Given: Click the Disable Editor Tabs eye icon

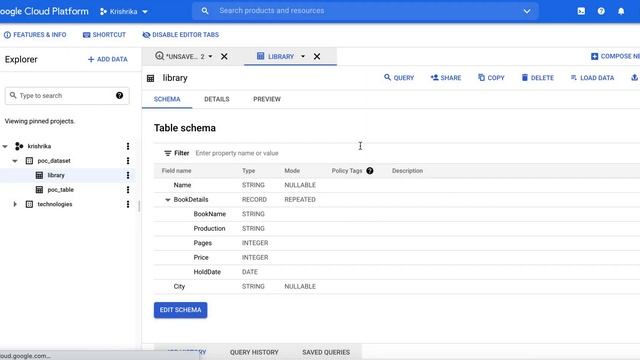Looking at the screenshot, I should pyautogui.click(x=146, y=35).
